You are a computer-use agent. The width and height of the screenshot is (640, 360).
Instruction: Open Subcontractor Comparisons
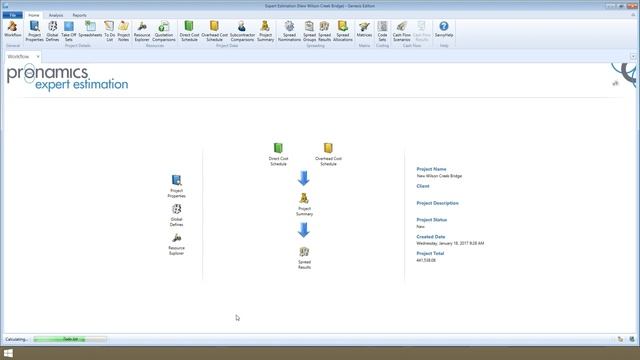(242, 31)
